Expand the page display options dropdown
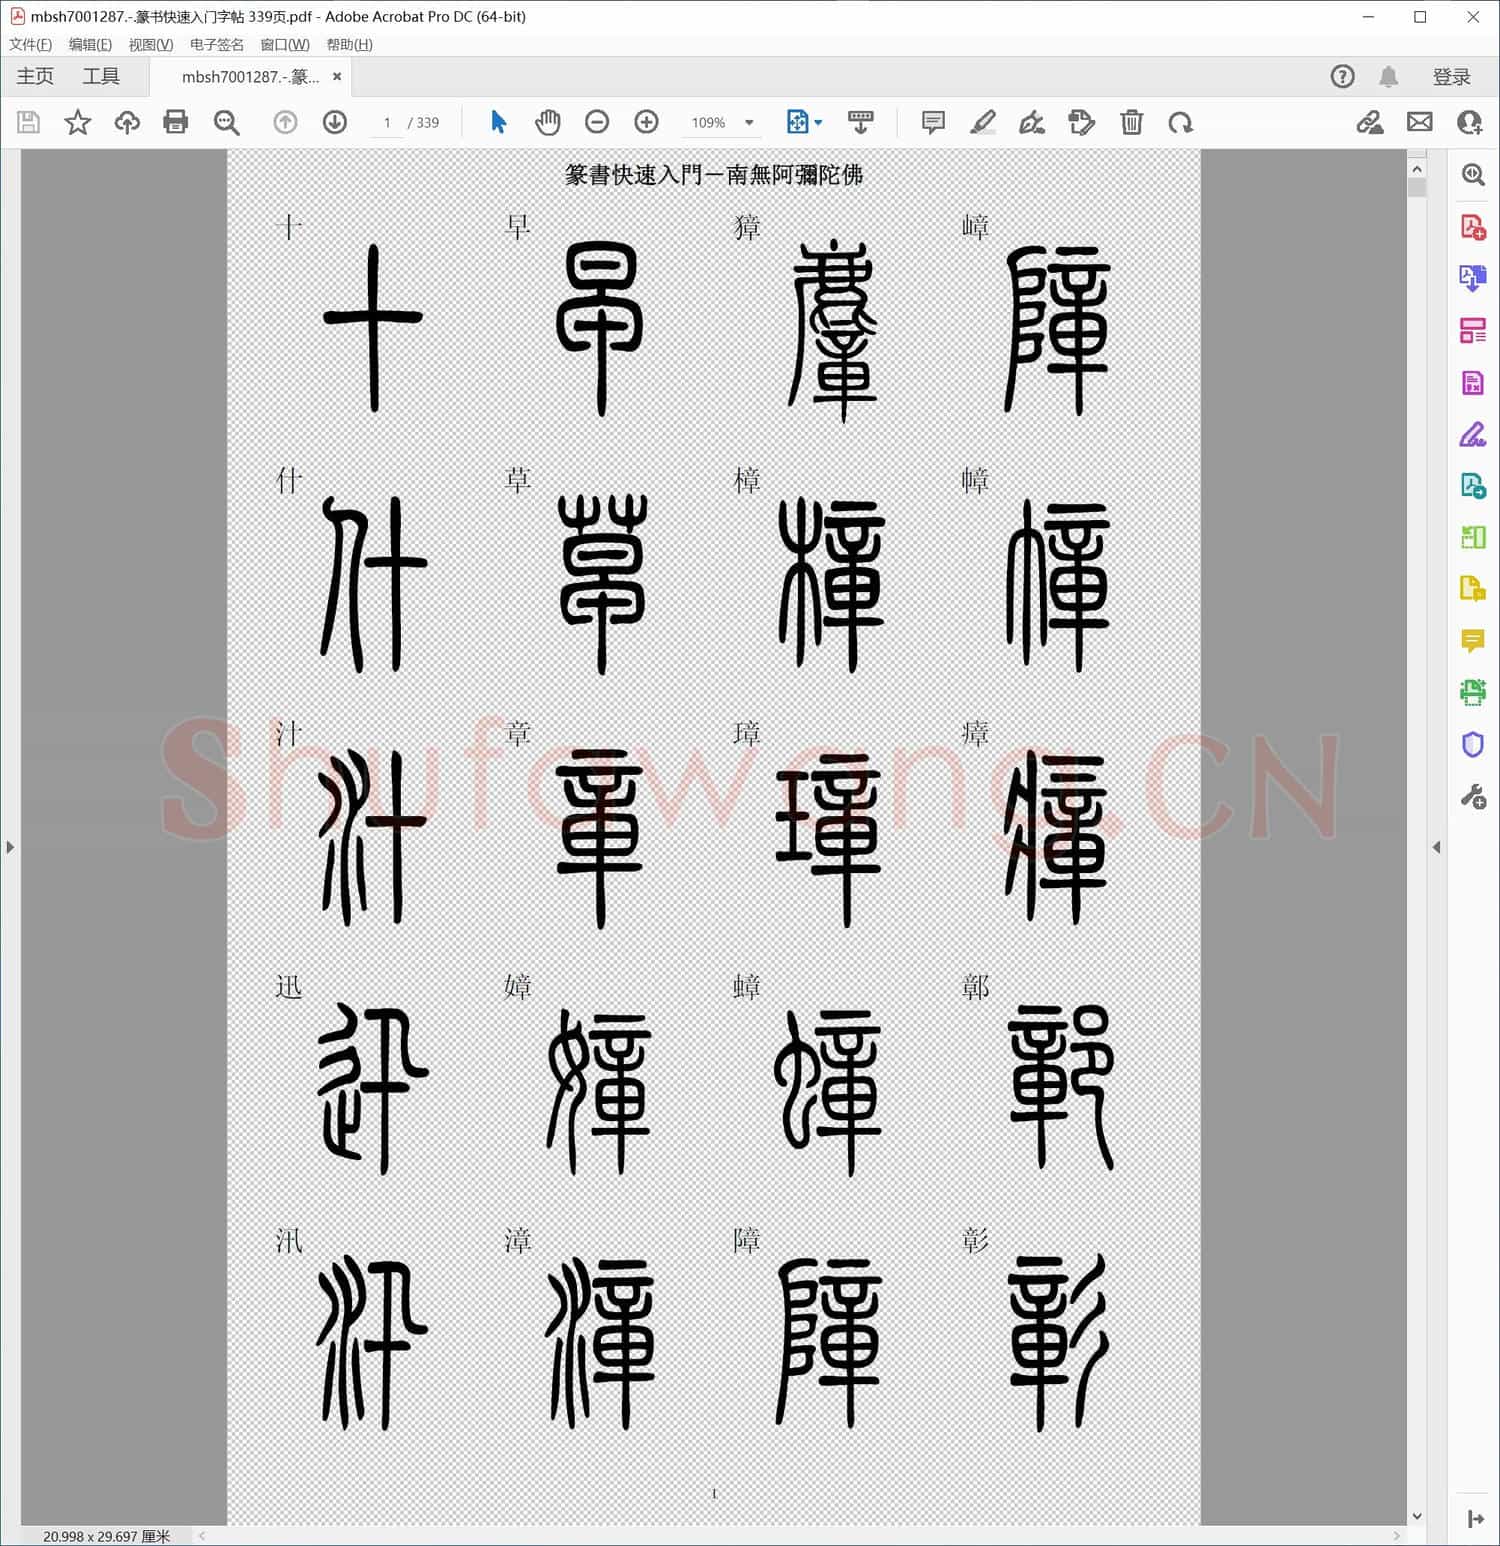This screenshot has height=1546, width=1500. point(816,122)
